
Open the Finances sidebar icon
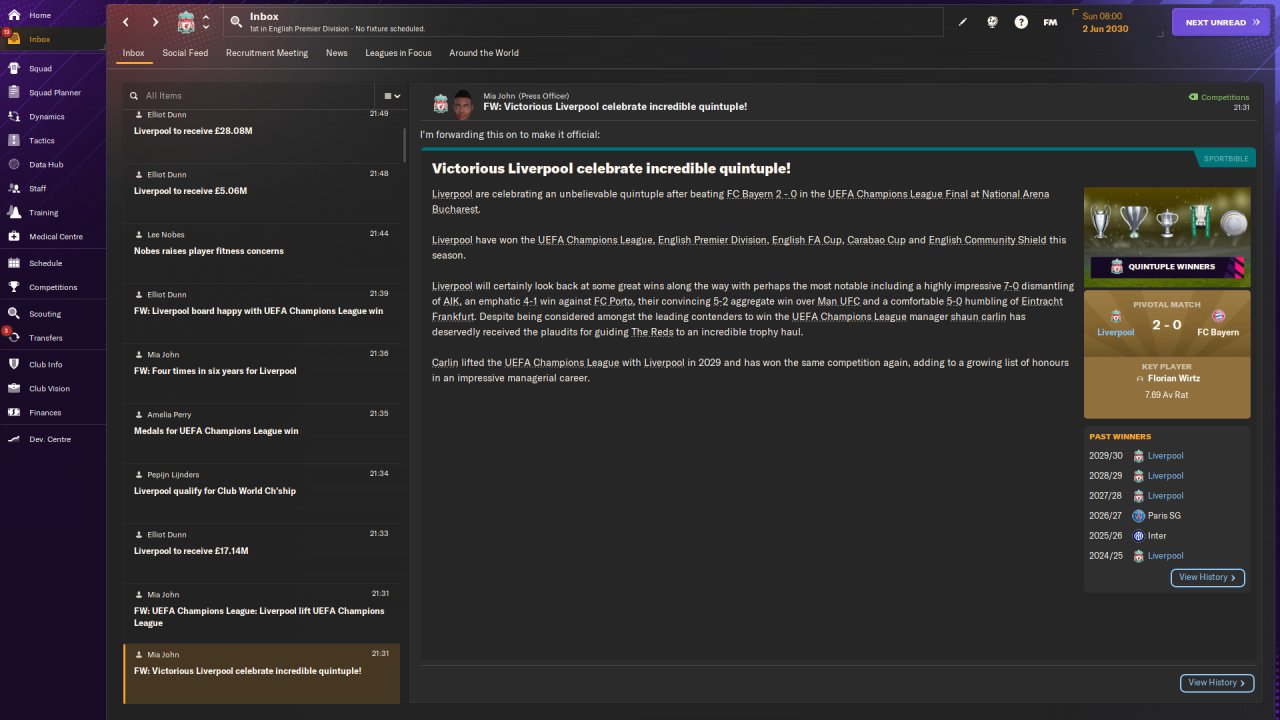pyautogui.click(x=14, y=413)
